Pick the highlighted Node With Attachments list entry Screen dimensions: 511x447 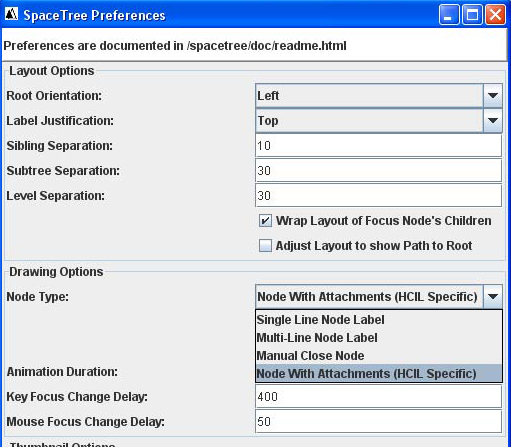coord(379,373)
